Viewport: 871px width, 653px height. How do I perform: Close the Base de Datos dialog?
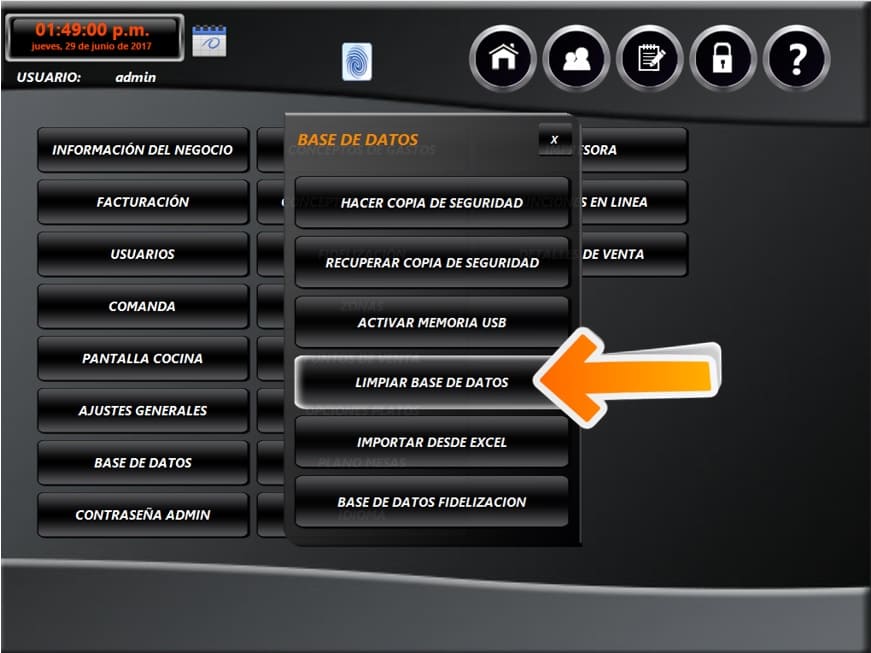[x=554, y=140]
